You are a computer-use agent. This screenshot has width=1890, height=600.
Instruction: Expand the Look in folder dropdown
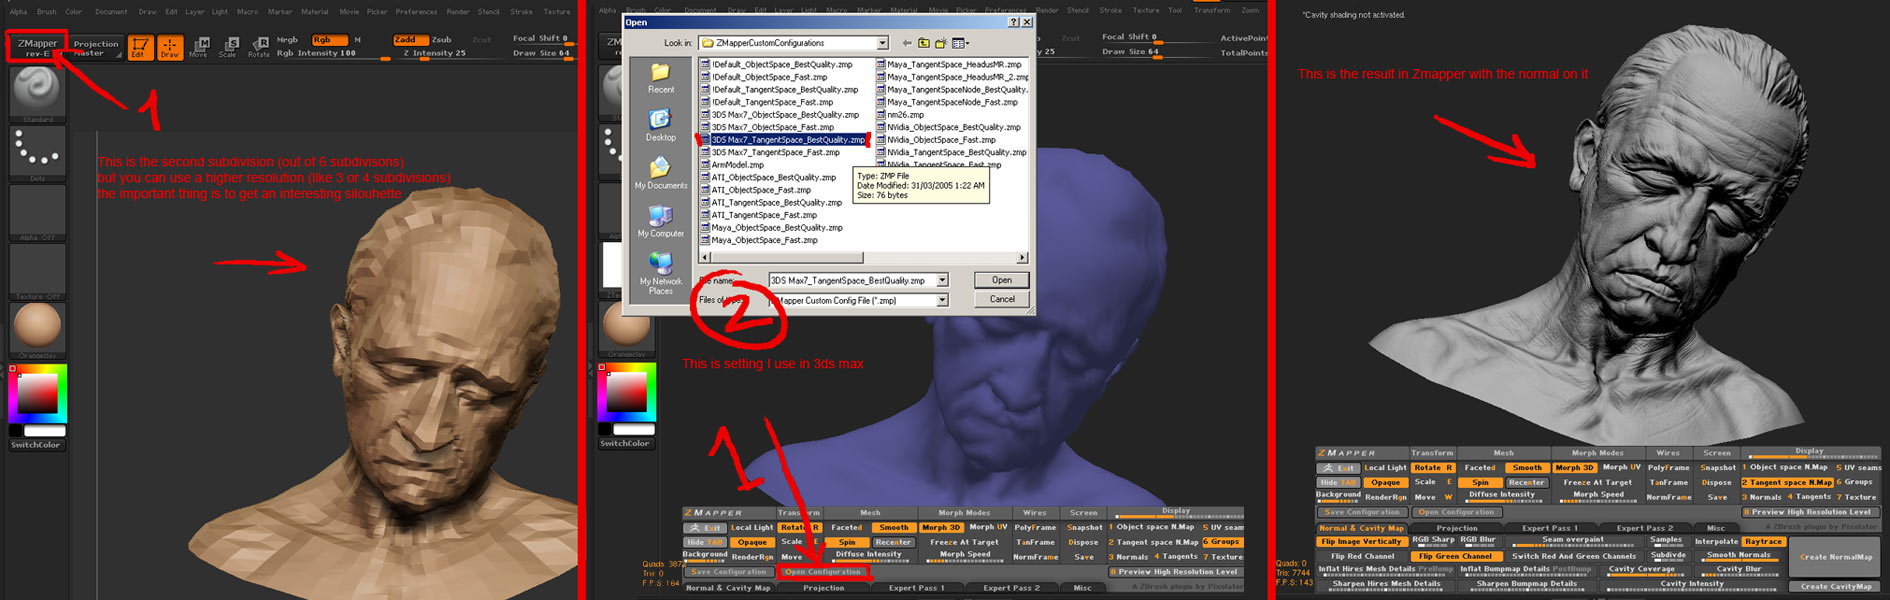click(882, 43)
